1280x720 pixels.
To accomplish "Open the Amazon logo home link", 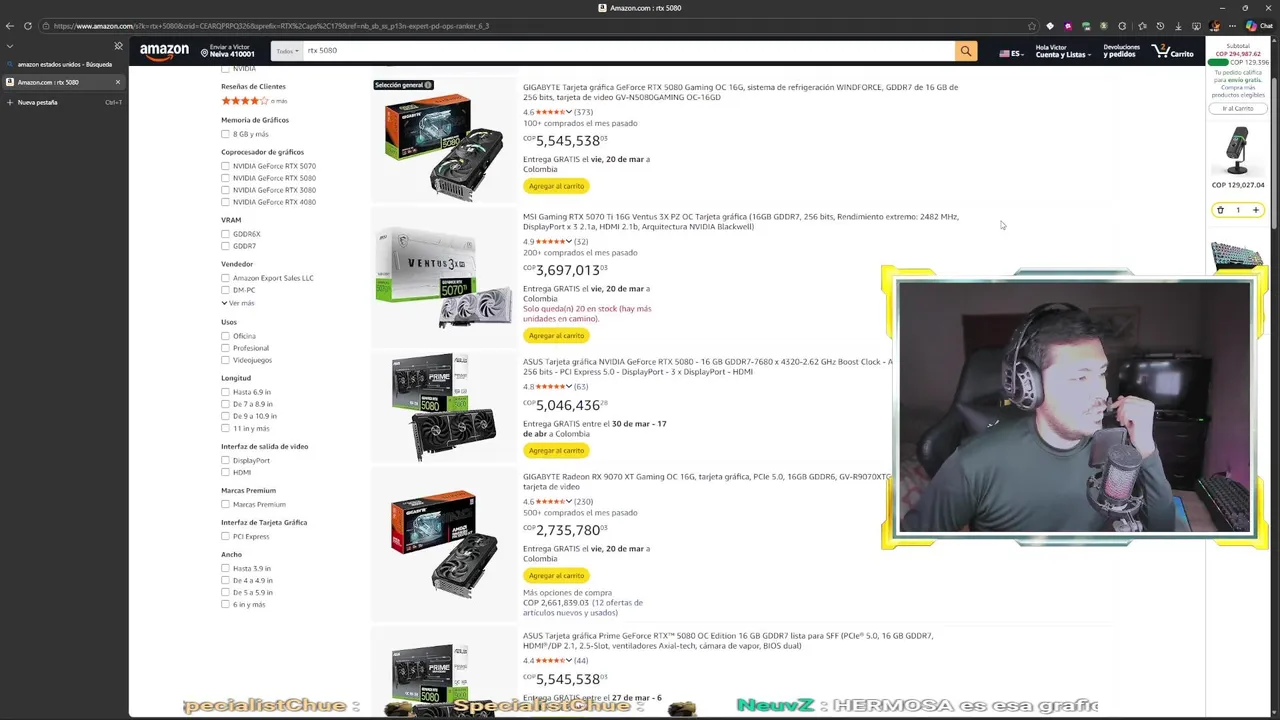I will click(x=164, y=51).
